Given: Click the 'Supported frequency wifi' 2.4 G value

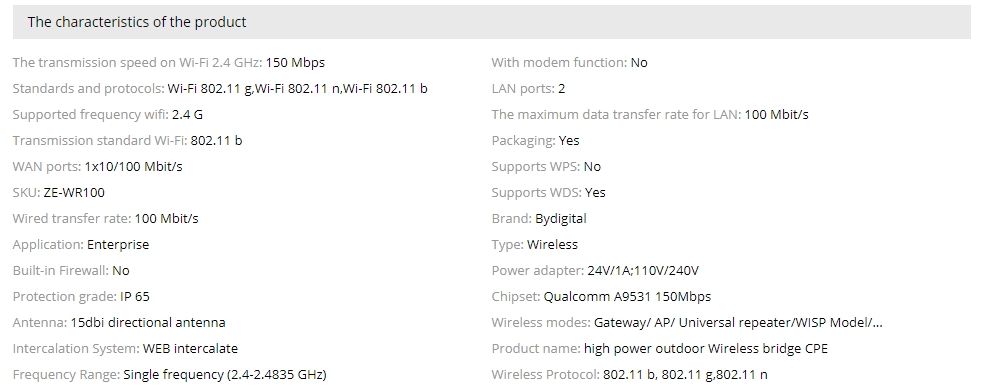Looking at the screenshot, I should click(x=187, y=115).
